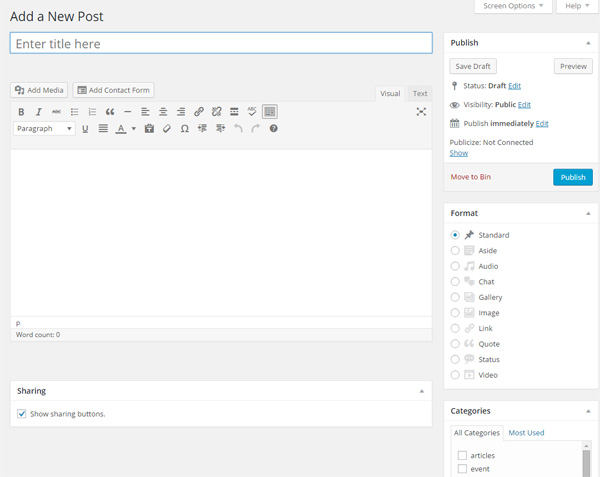Viewport: 600px width, 477px height.
Task: Click the insert link icon
Action: pos(199,112)
